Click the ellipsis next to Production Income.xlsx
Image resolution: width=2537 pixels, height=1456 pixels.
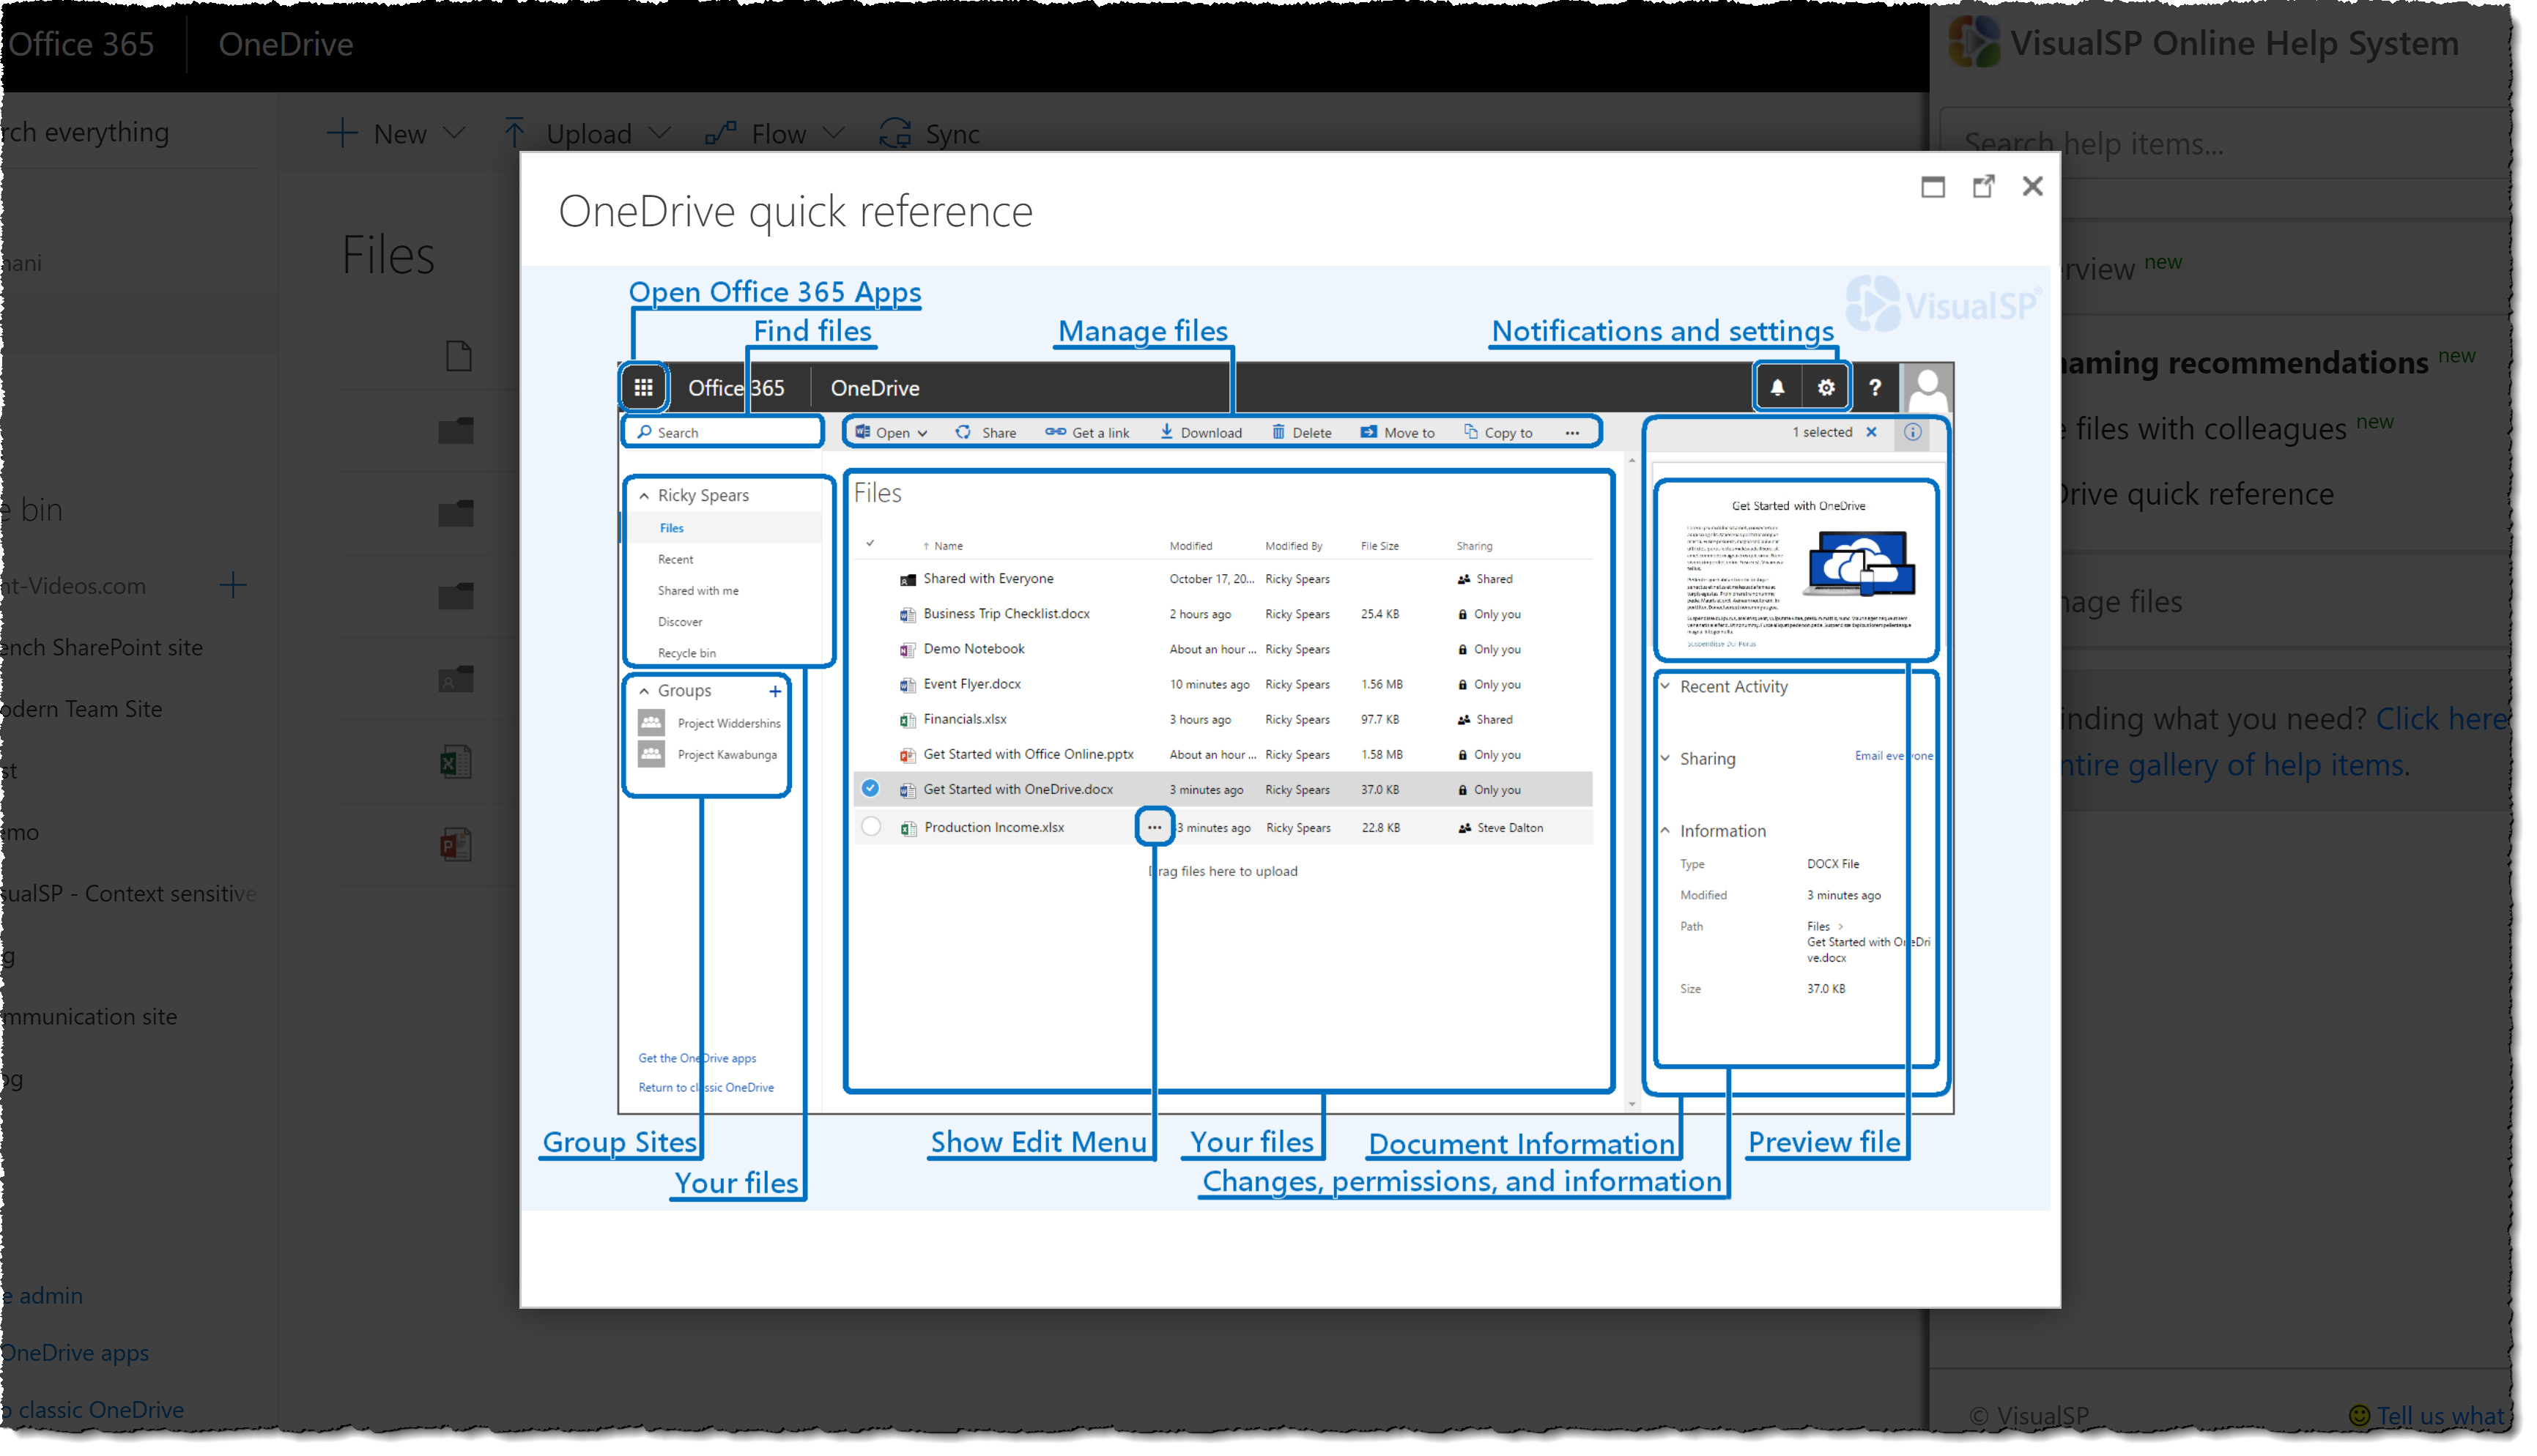pyautogui.click(x=1155, y=829)
